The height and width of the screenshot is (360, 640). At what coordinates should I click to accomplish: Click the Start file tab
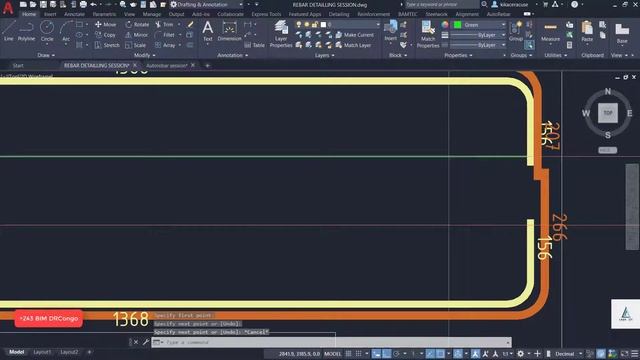coord(18,65)
